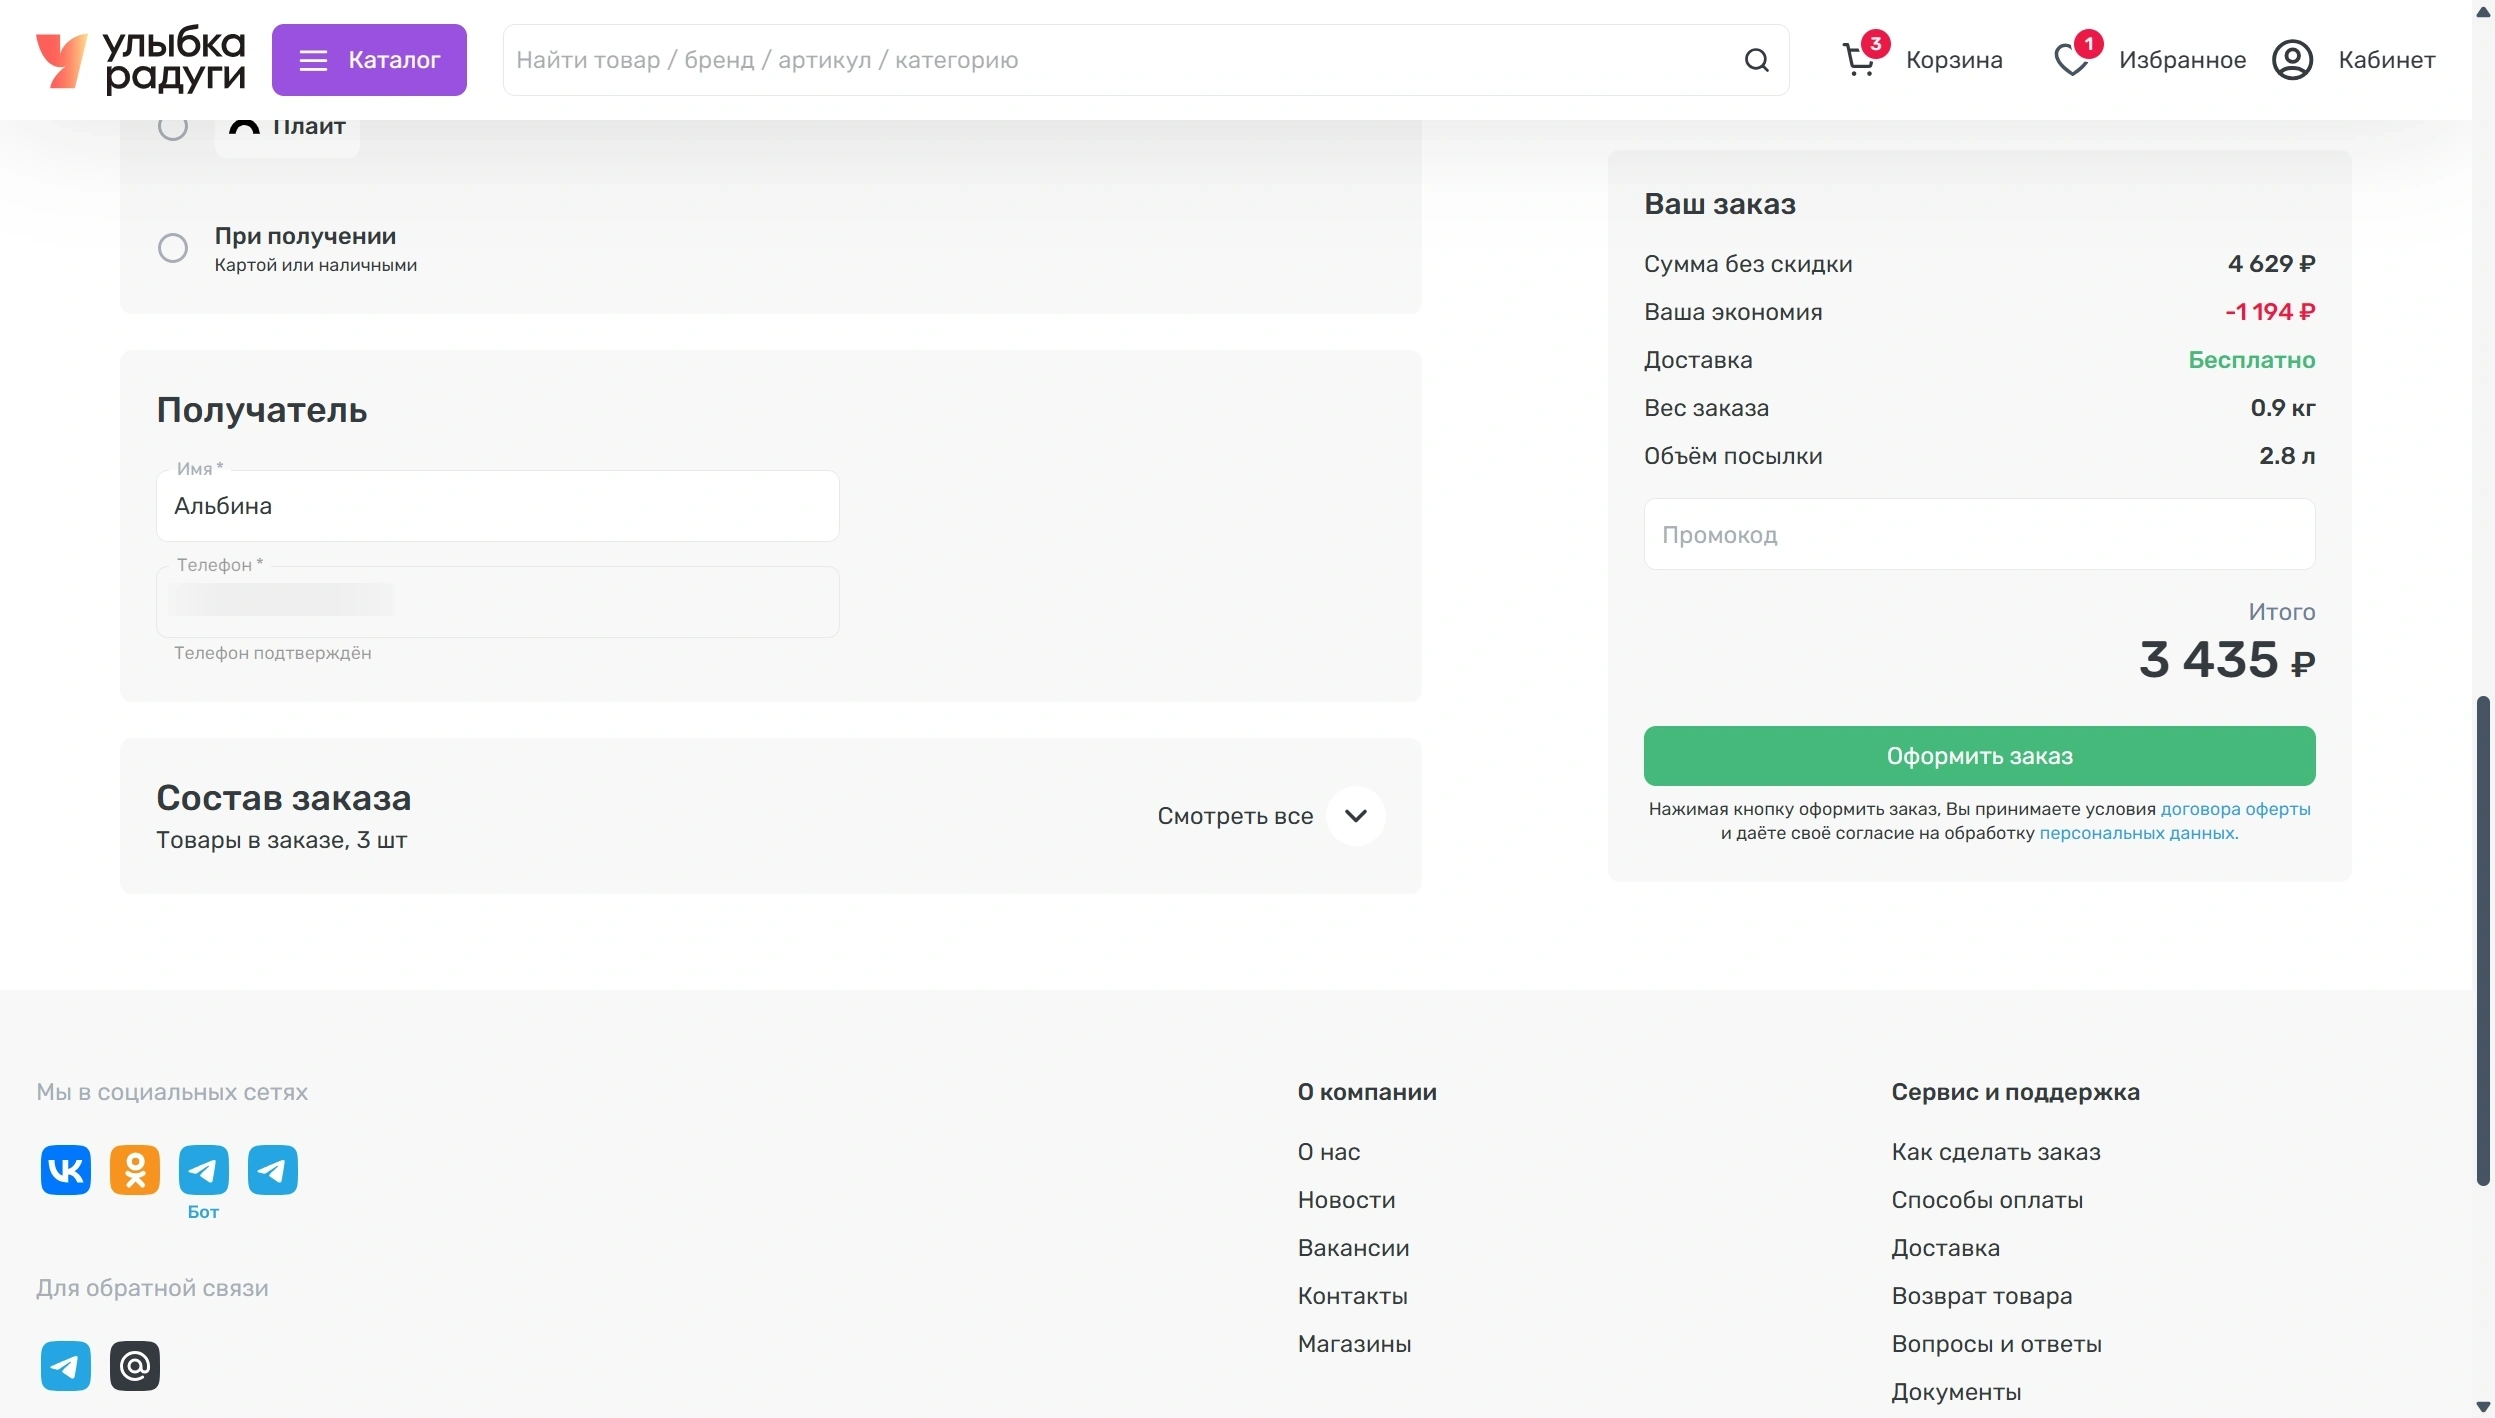Click the page vertical scrollbar thumb
This screenshot has height=1418, width=2495.
2482,940
